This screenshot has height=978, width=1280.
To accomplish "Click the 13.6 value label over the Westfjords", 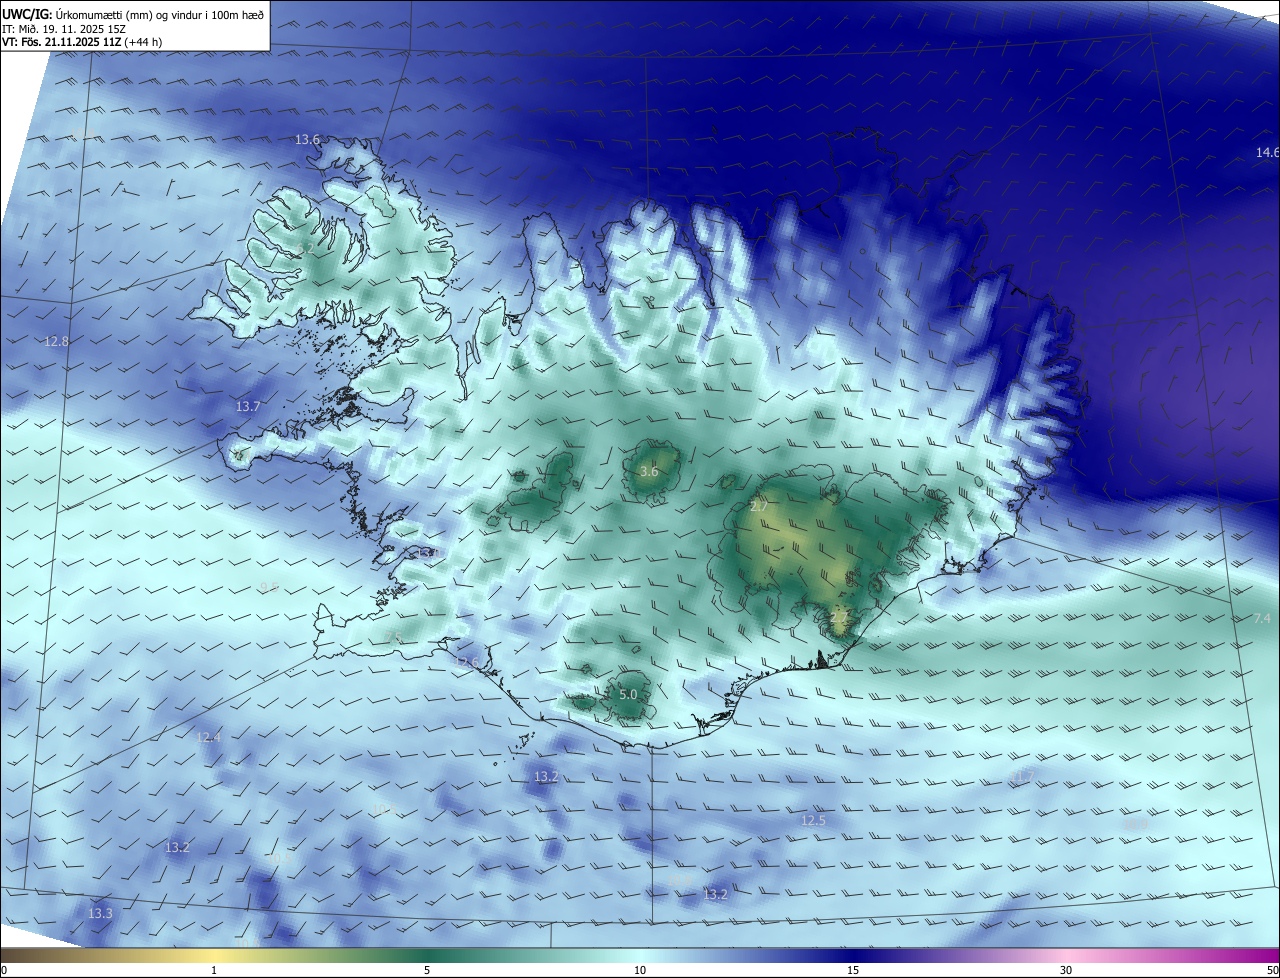I will coord(307,139).
